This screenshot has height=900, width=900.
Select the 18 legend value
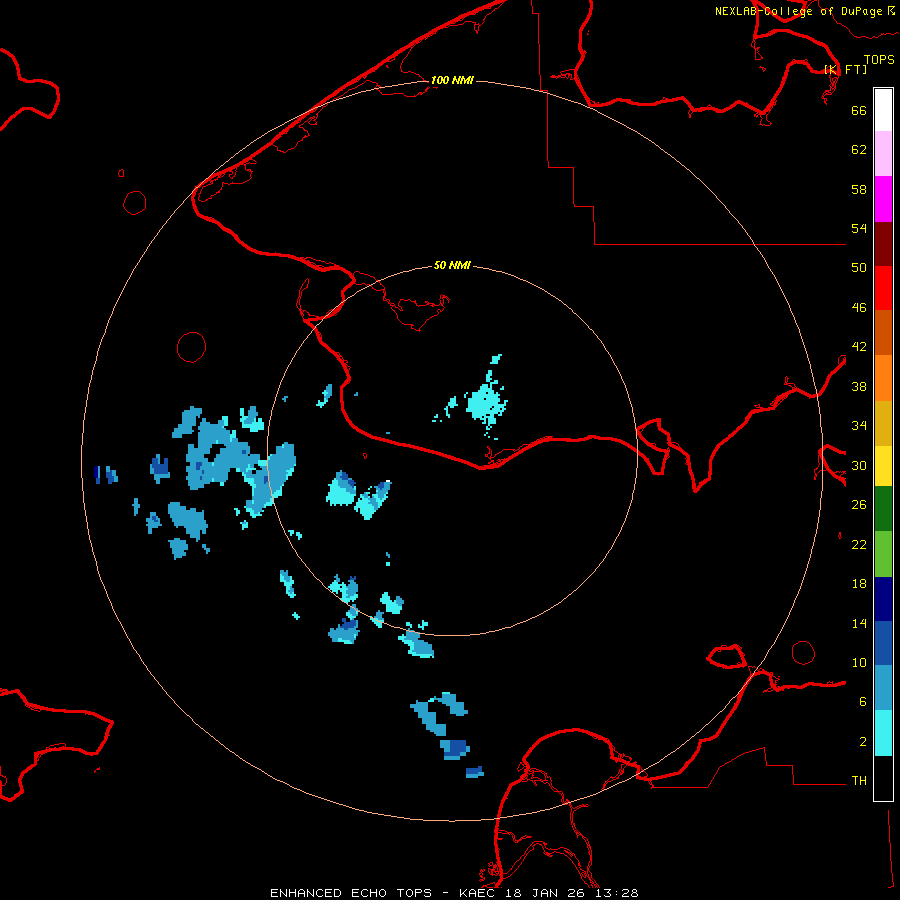click(x=859, y=584)
